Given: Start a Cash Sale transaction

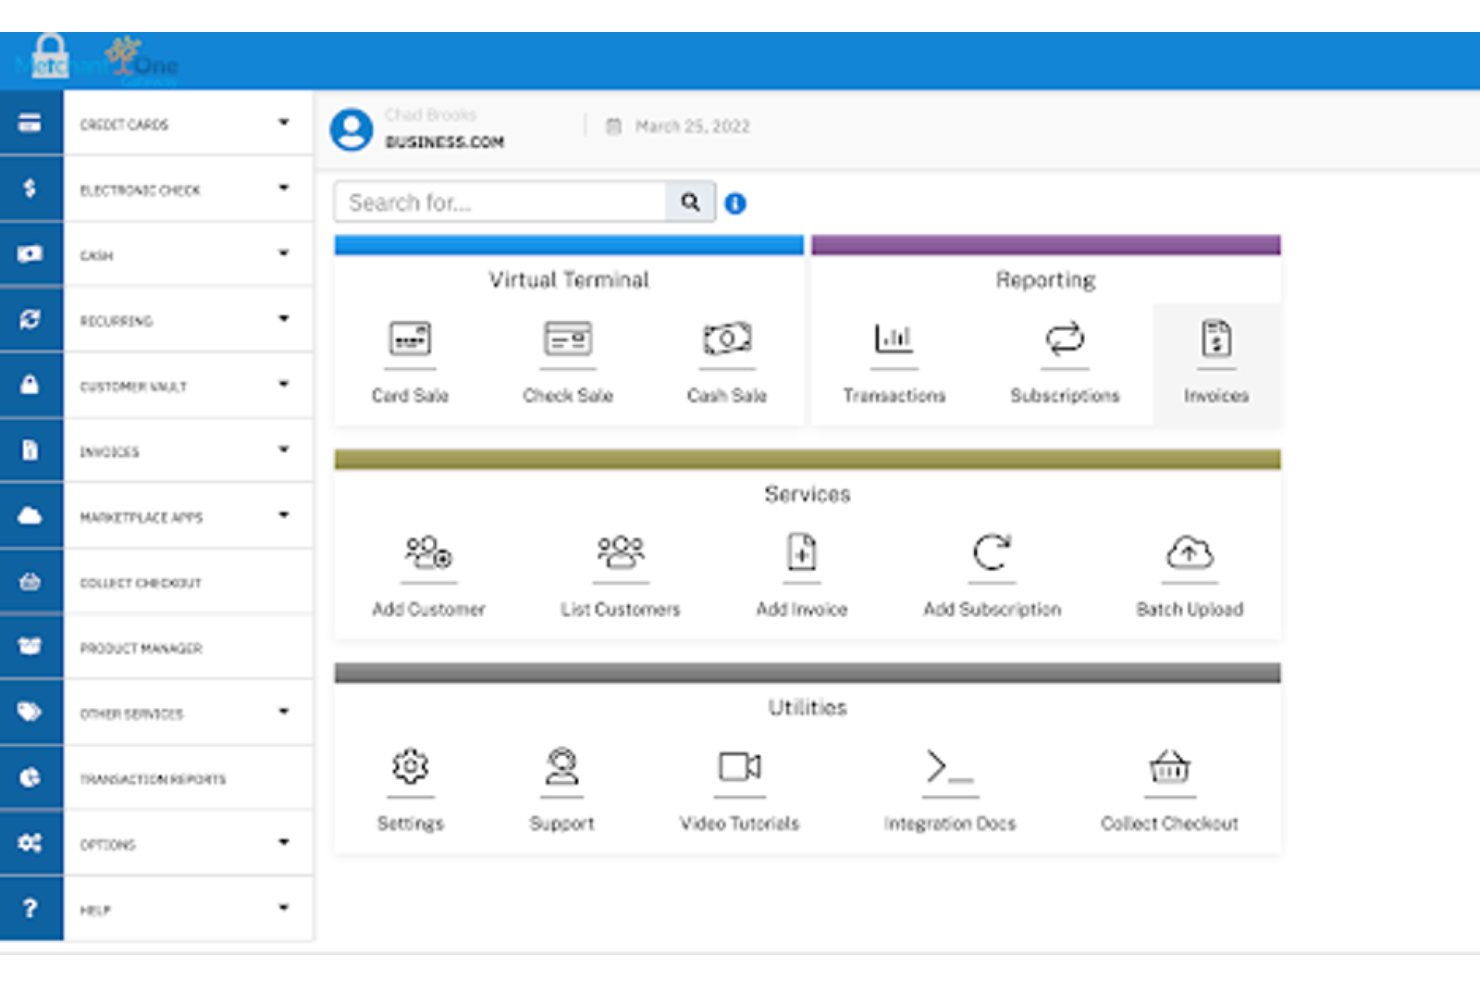Looking at the screenshot, I should click(727, 360).
